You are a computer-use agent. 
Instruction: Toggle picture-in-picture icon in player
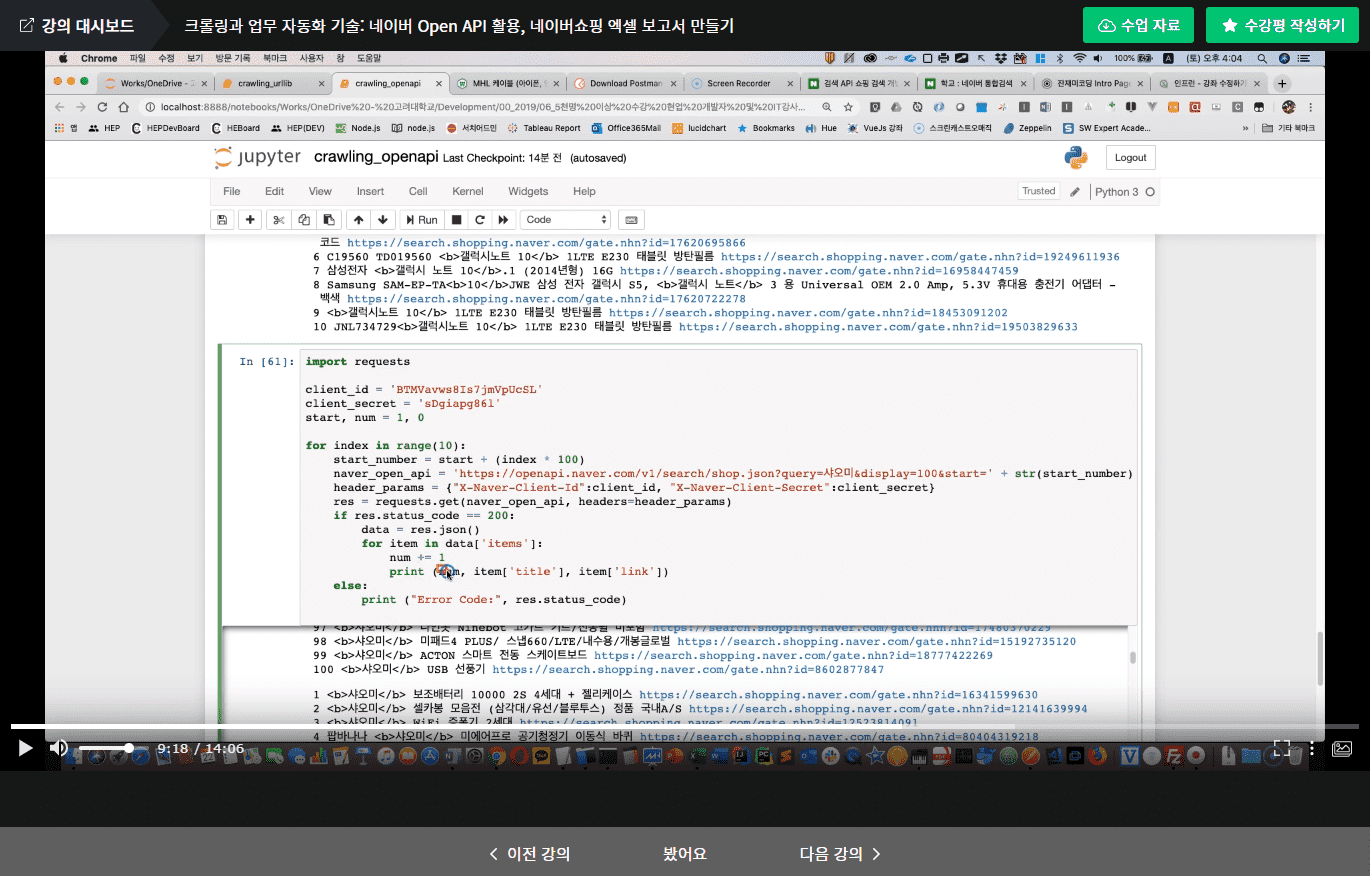1342,747
